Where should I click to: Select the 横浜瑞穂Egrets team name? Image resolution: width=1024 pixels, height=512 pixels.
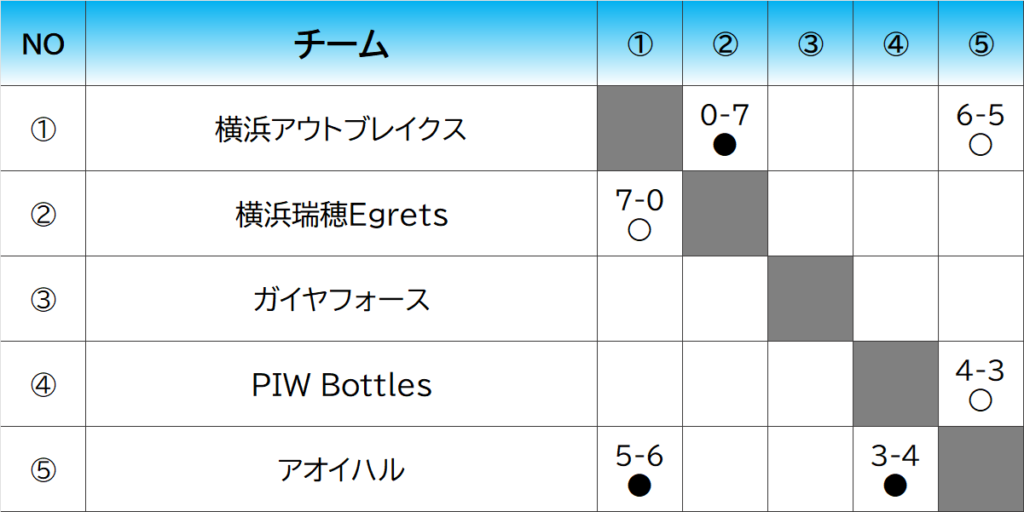(342, 215)
